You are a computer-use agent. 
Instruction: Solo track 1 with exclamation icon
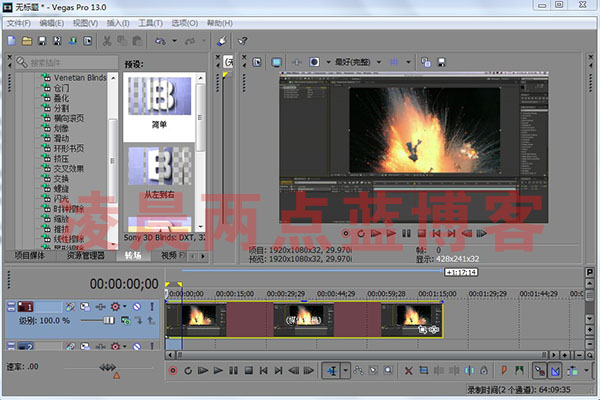pyautogui.click(x=152, y=307)
